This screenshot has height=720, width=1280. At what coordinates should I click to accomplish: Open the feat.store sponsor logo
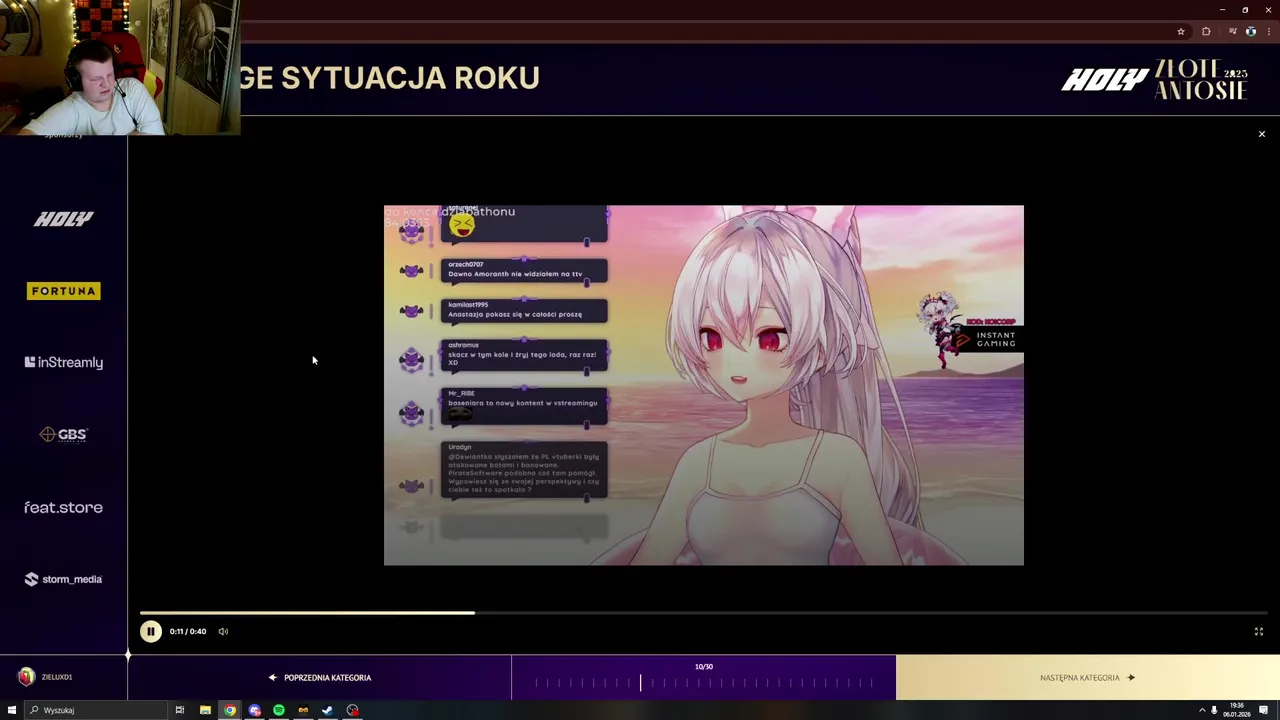[64, 507]
